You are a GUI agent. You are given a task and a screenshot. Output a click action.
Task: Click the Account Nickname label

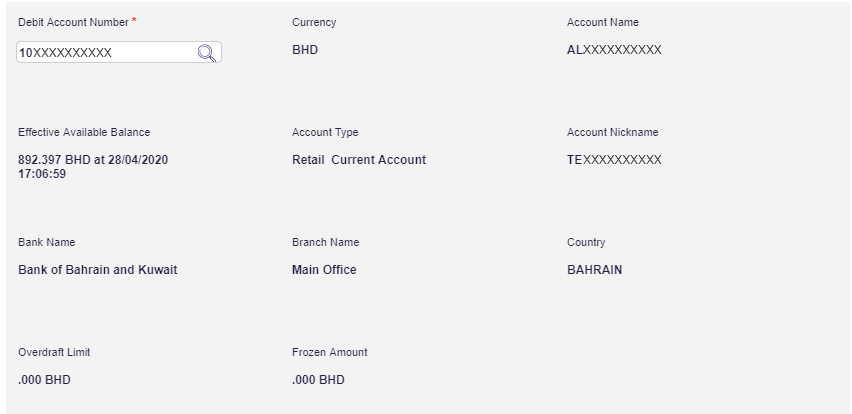tap(613, 132)
